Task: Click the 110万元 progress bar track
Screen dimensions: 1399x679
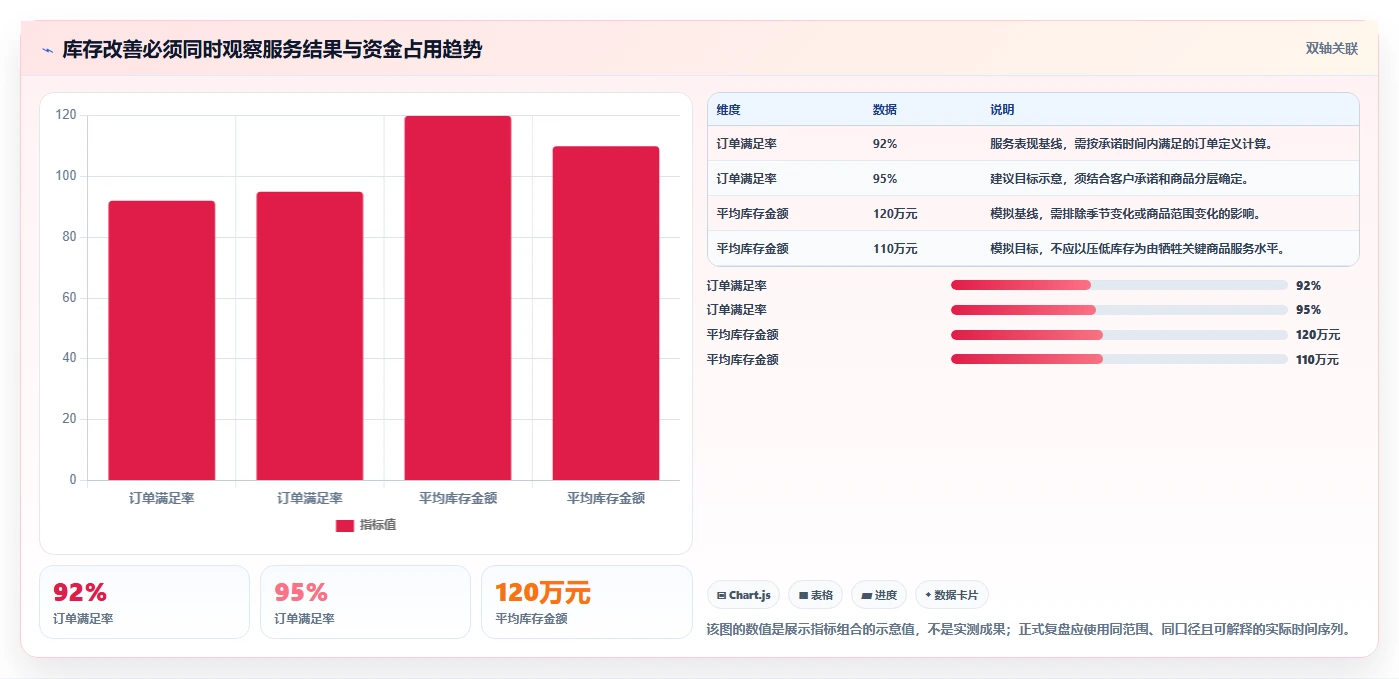Action: pos(1119,359)
